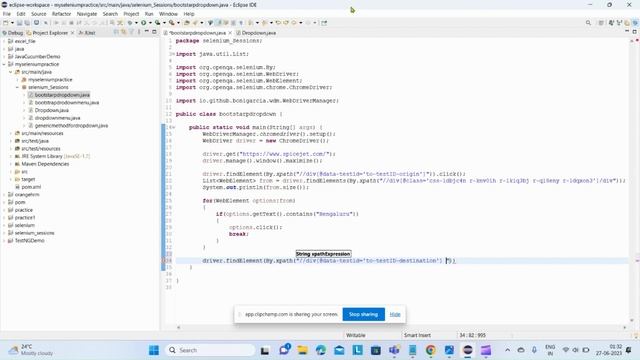Screen dimensions: 640x360
Task: Click the Stop sharing button
Action: (x=363, y=314)
